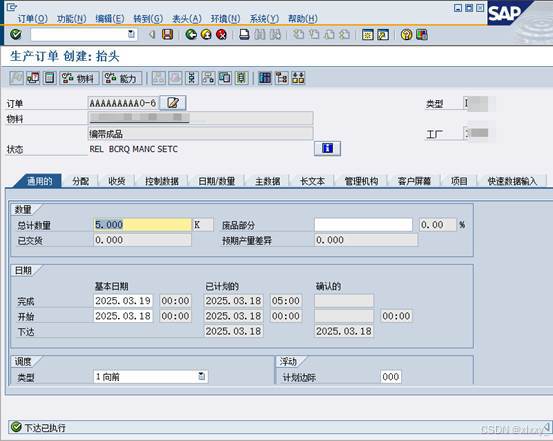This screenshot has height=441, width=553.
Task: Switch to the 分配 tab
Action: (x=80, y=181)
